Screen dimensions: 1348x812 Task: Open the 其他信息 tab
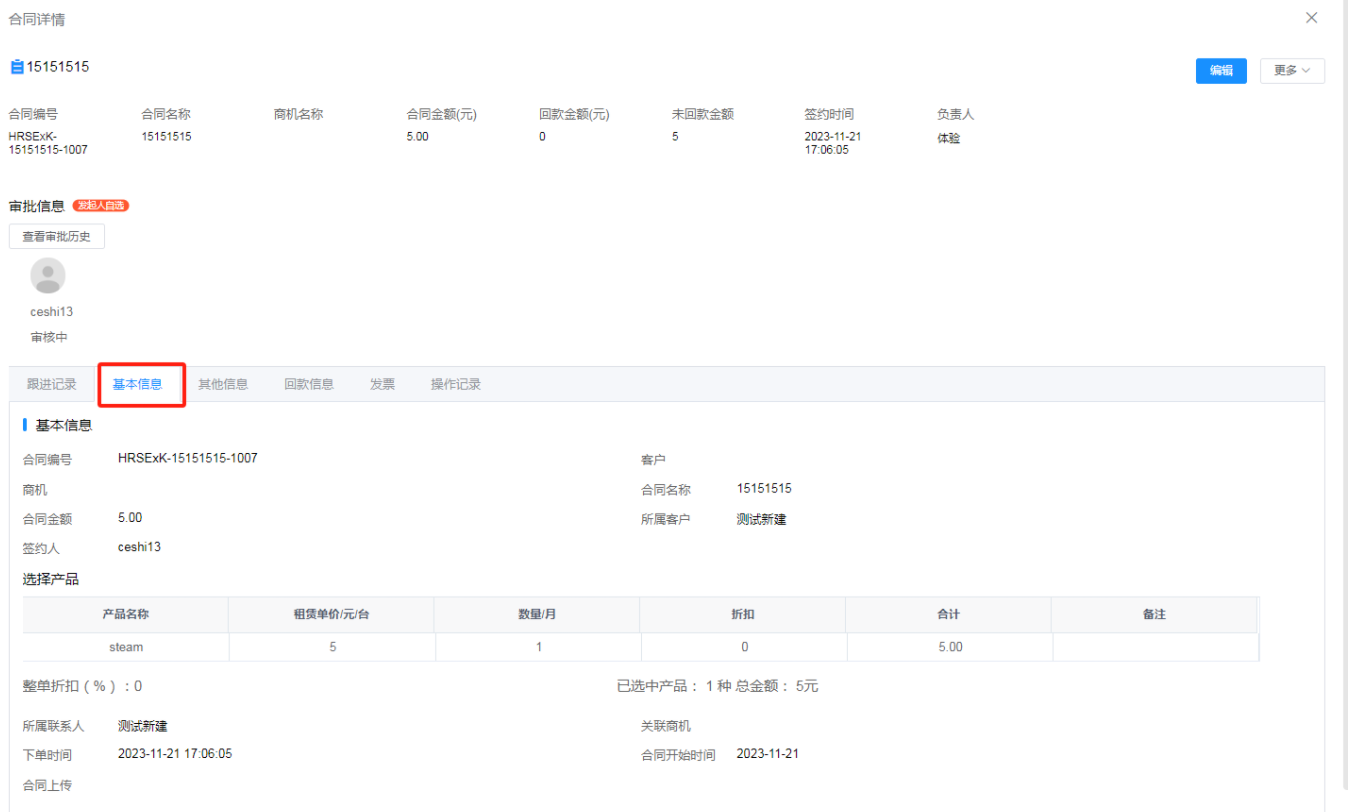[x=222, y=383]
